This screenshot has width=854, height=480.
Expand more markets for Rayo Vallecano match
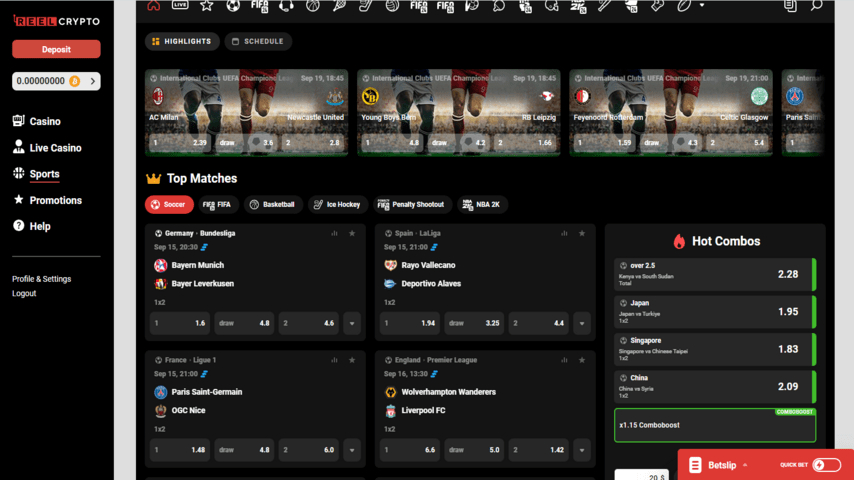(582, 323)
